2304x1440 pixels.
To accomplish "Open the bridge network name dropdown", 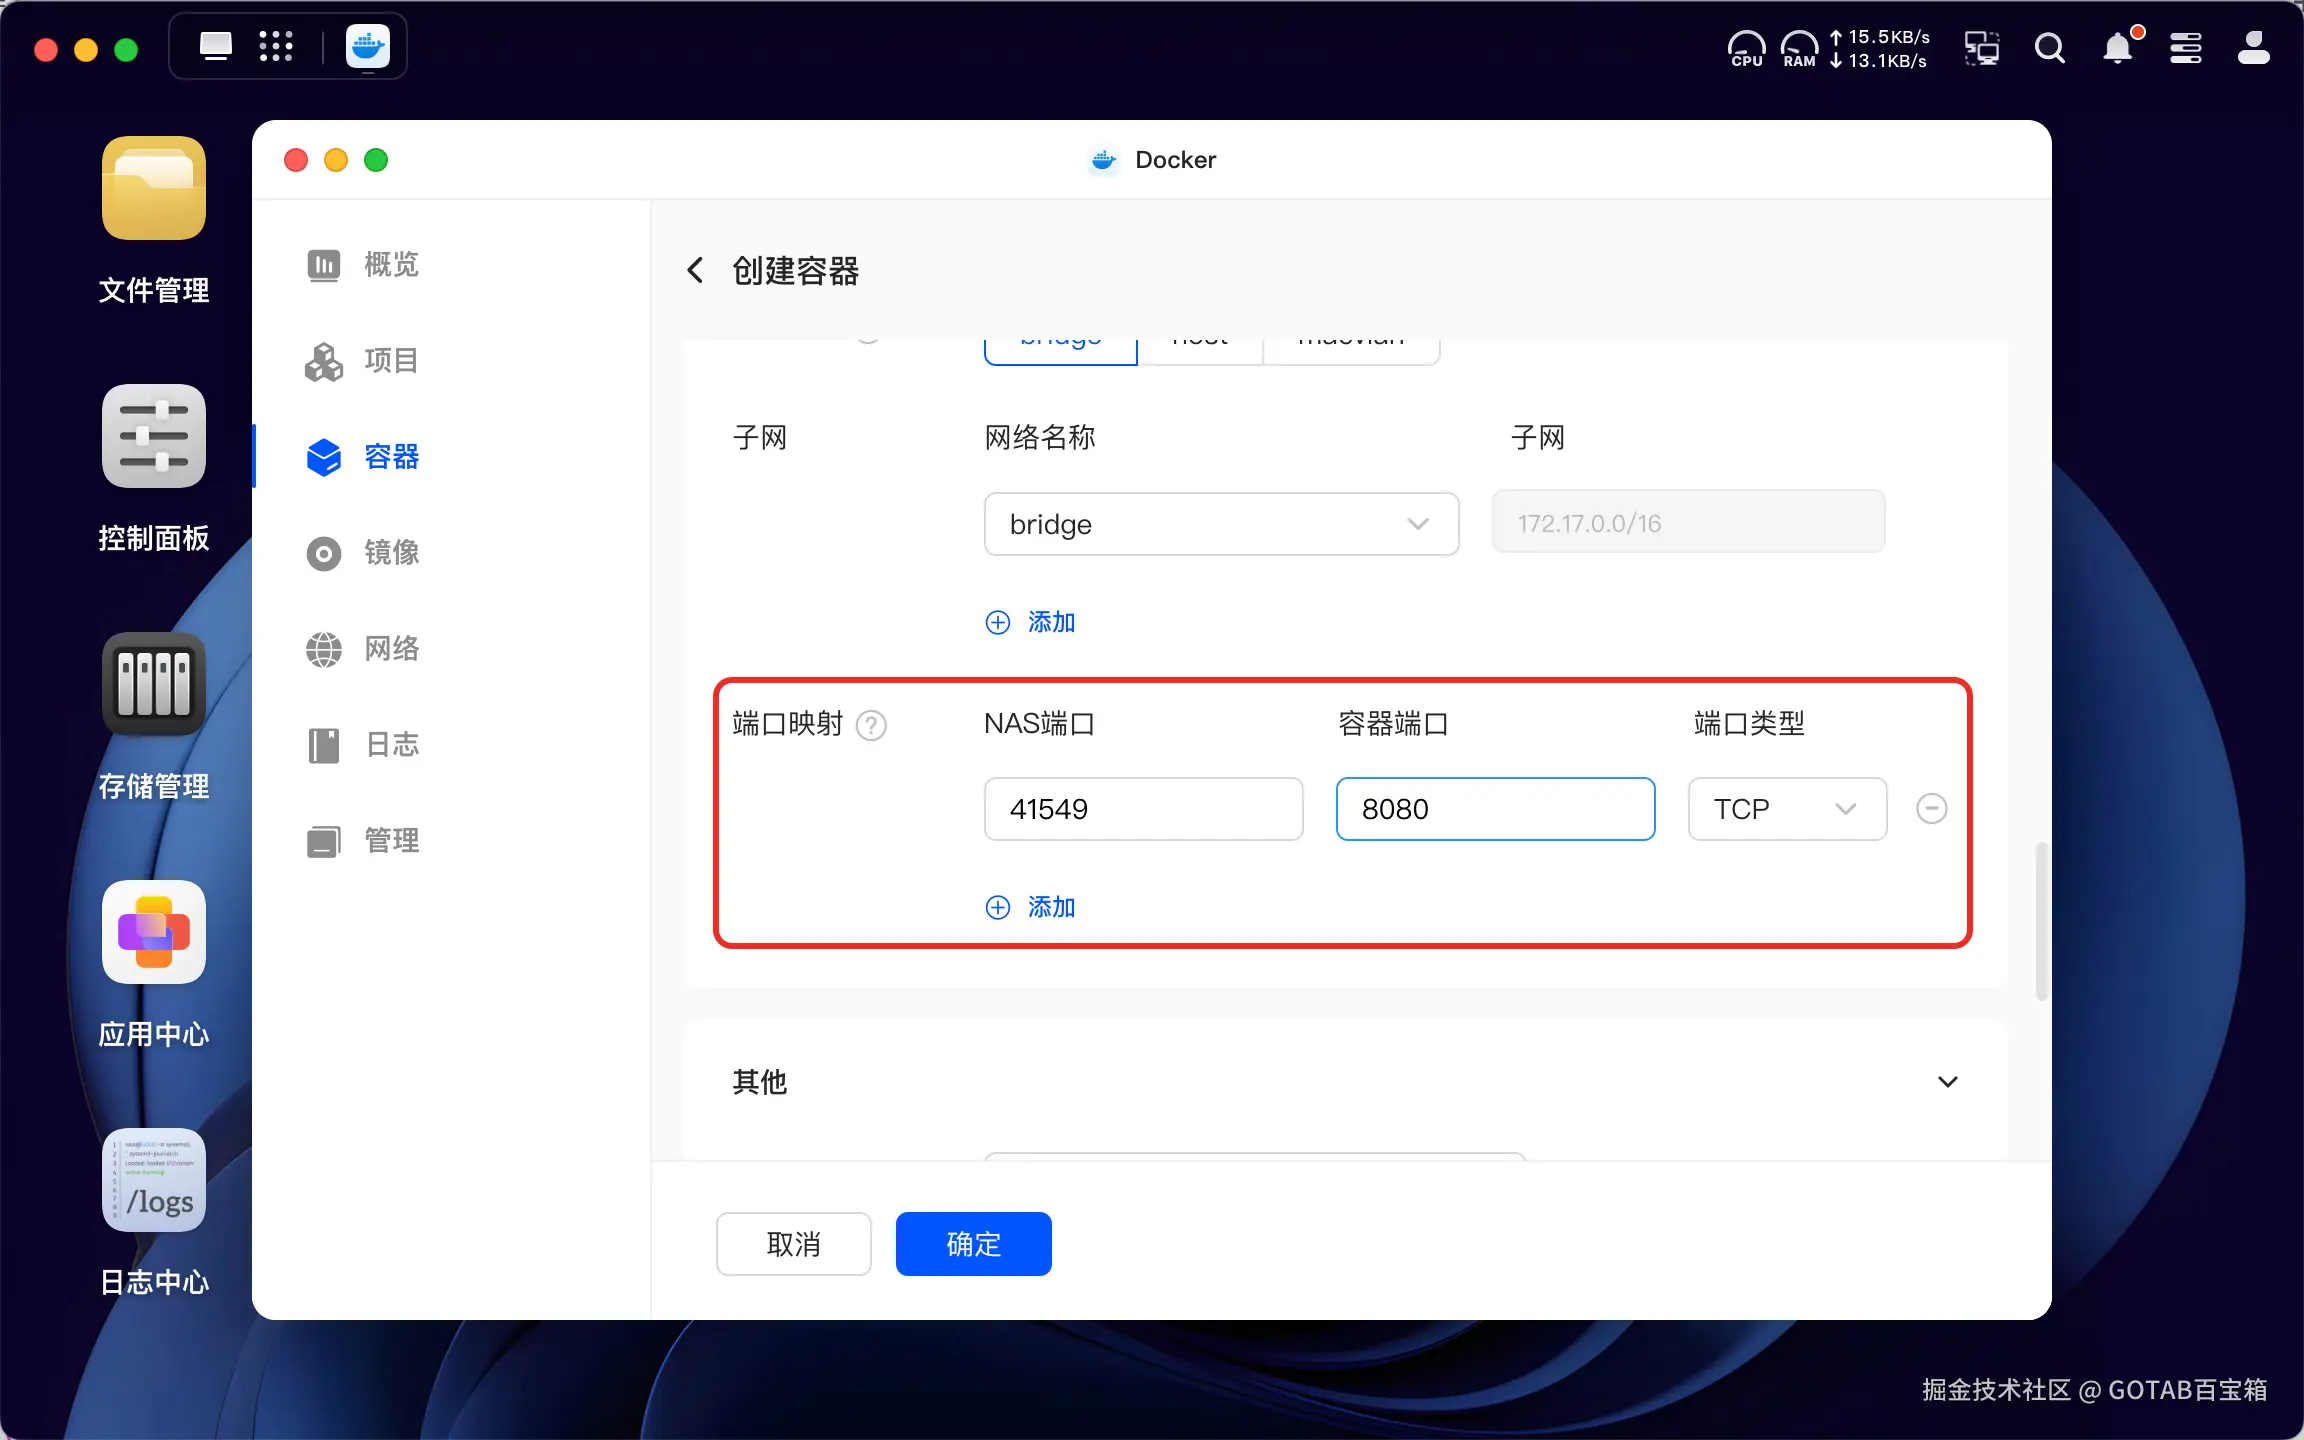I will click(x=1220, y=524).
